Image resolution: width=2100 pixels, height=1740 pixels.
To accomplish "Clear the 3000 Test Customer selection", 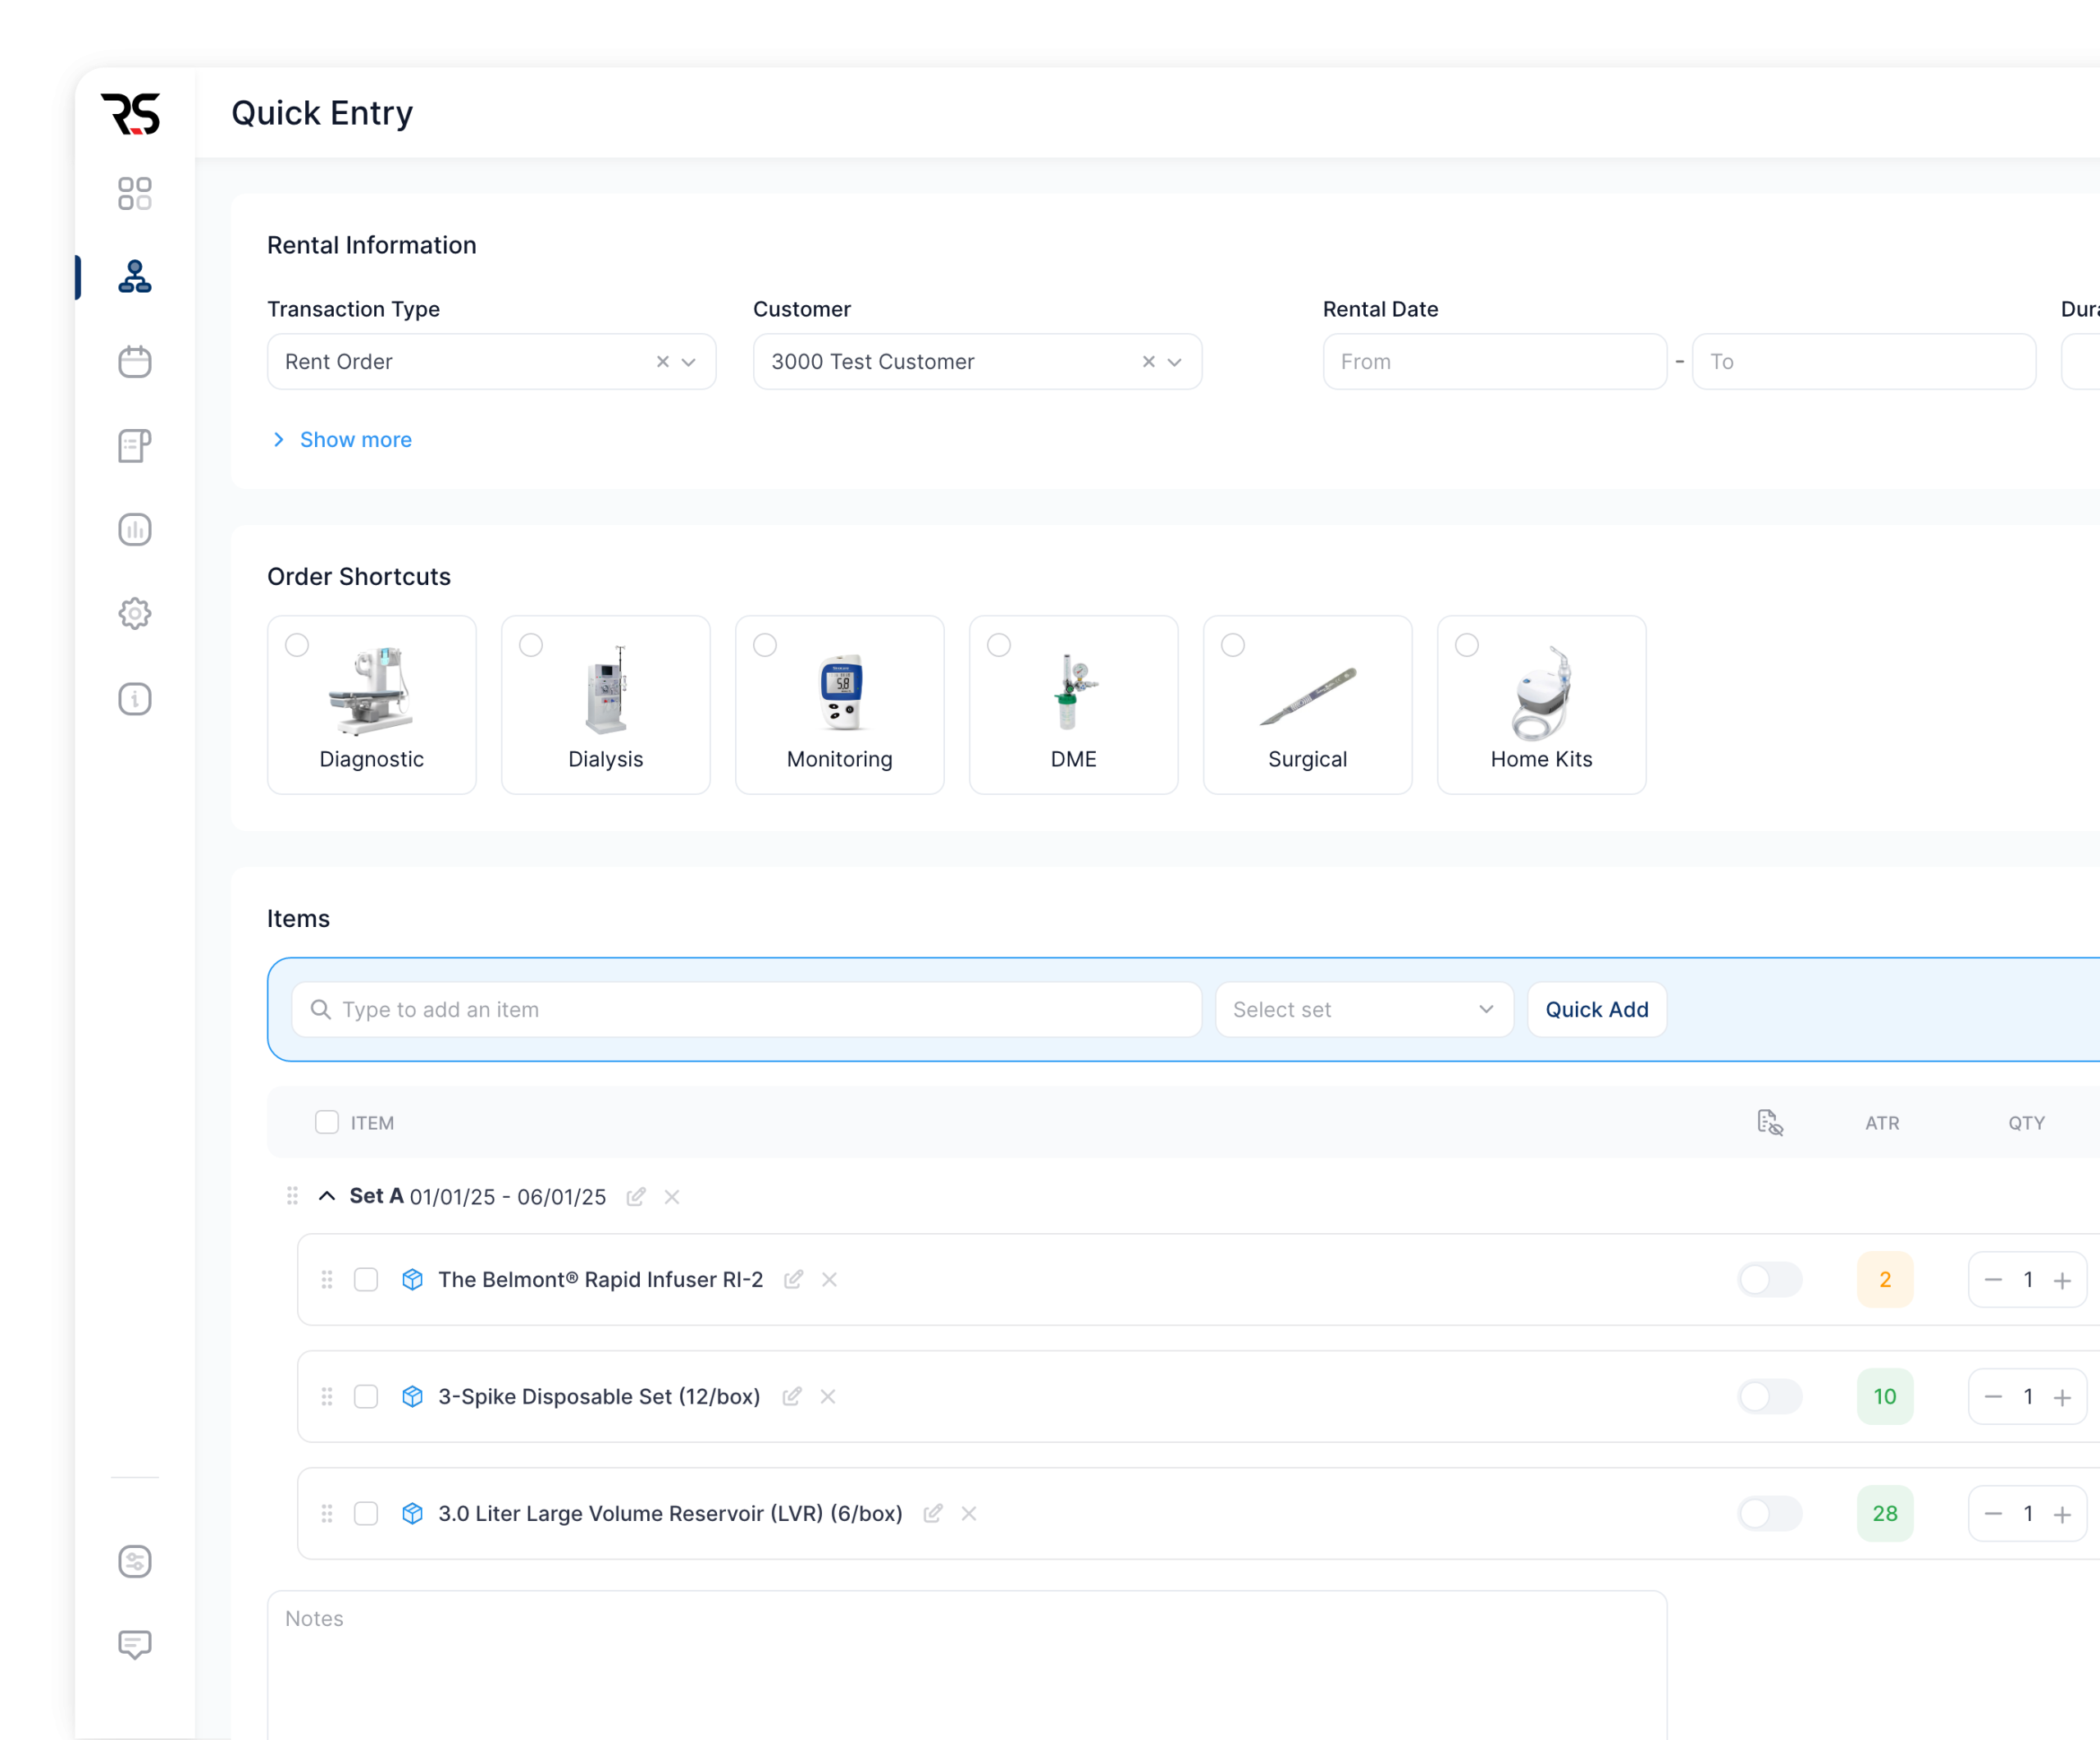I will tap(1148, 362).
